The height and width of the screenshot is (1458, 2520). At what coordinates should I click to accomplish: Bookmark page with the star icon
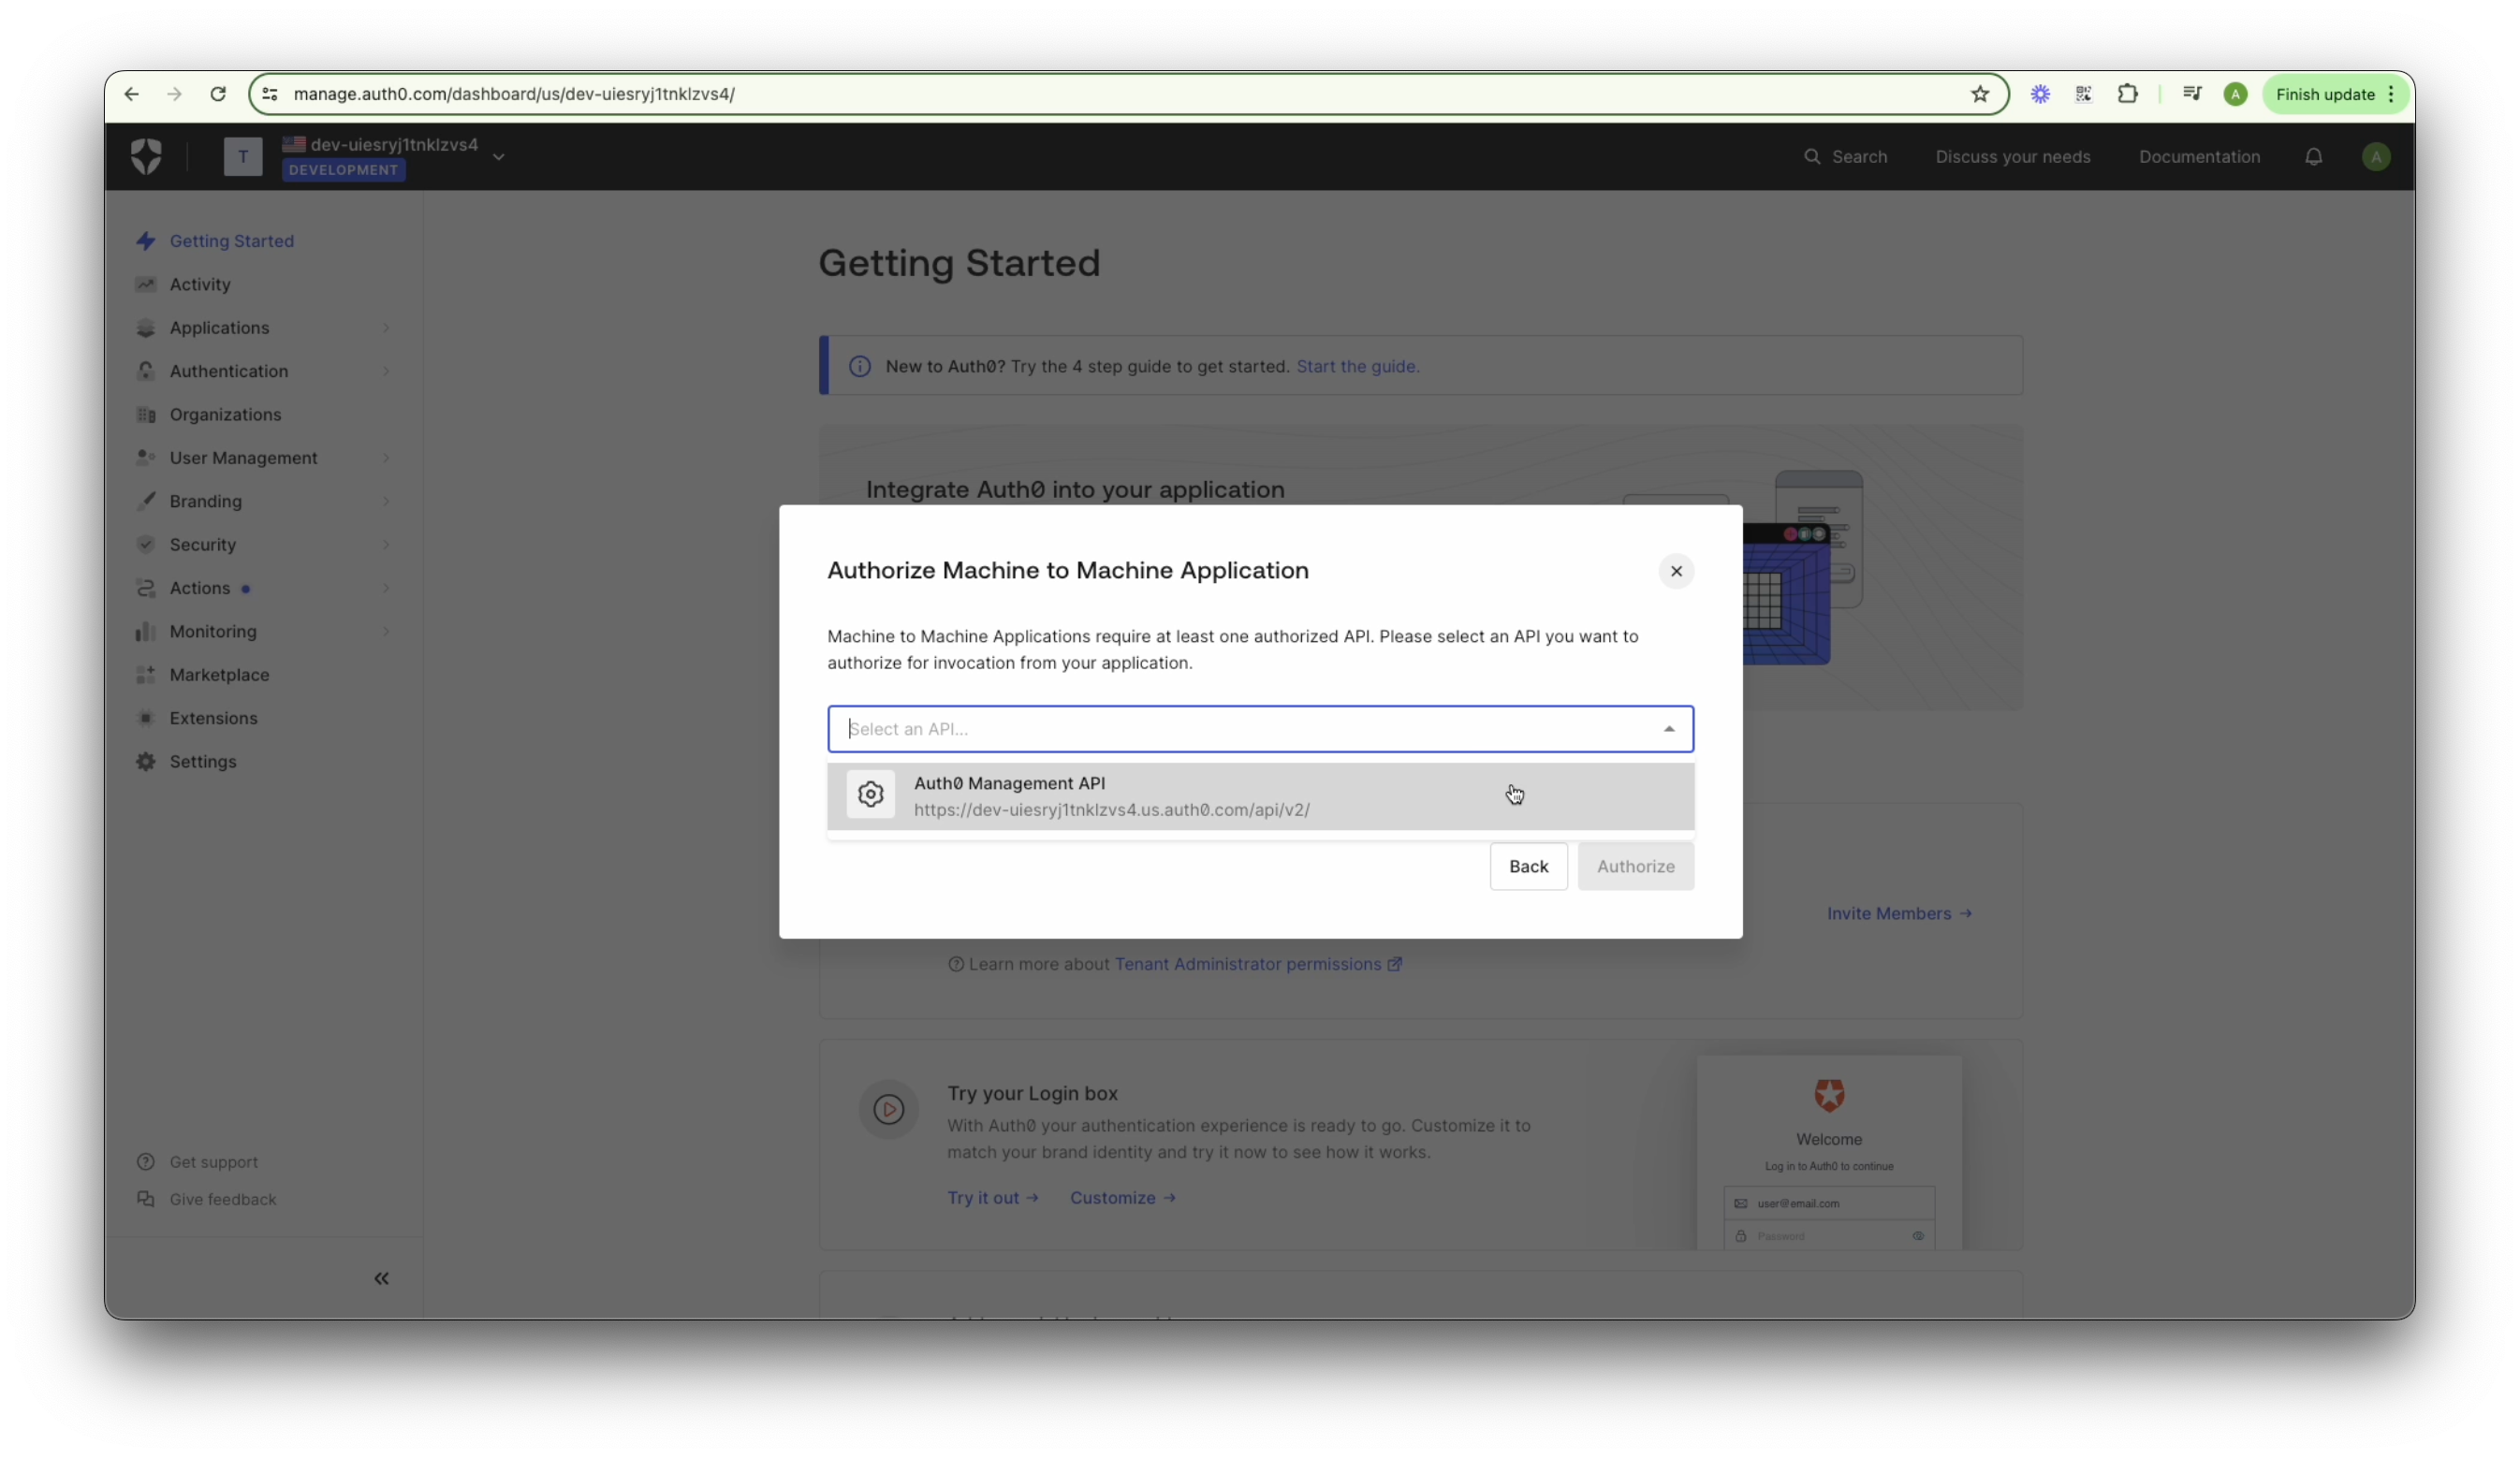click(x=1979, y=94)
